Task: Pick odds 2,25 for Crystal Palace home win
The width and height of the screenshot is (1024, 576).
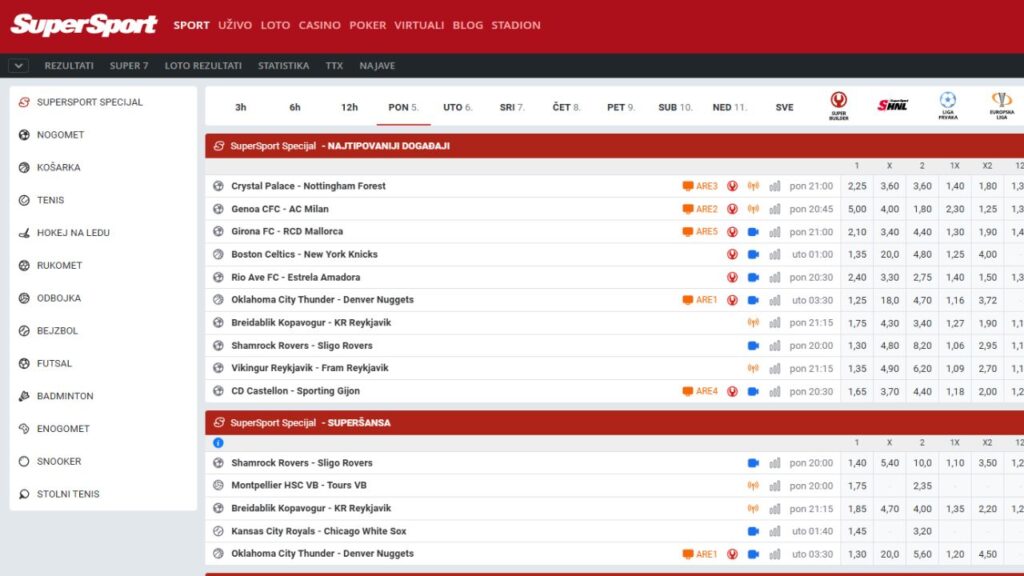Action: pos(857,186)
